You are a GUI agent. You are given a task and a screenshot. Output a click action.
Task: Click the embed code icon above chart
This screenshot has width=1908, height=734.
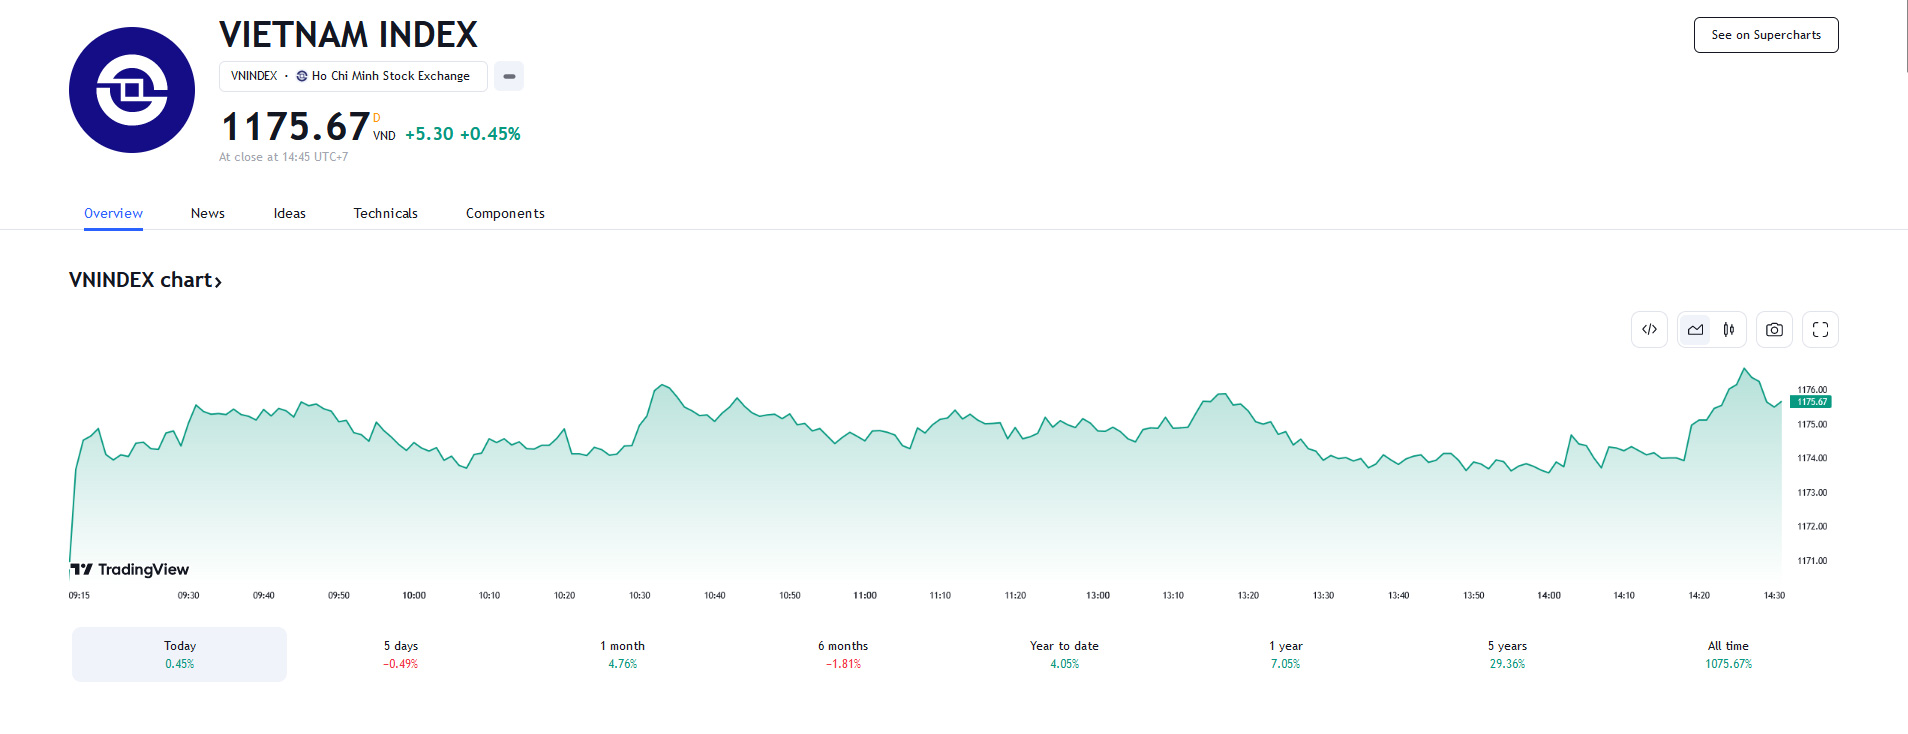coord(1649,330)
